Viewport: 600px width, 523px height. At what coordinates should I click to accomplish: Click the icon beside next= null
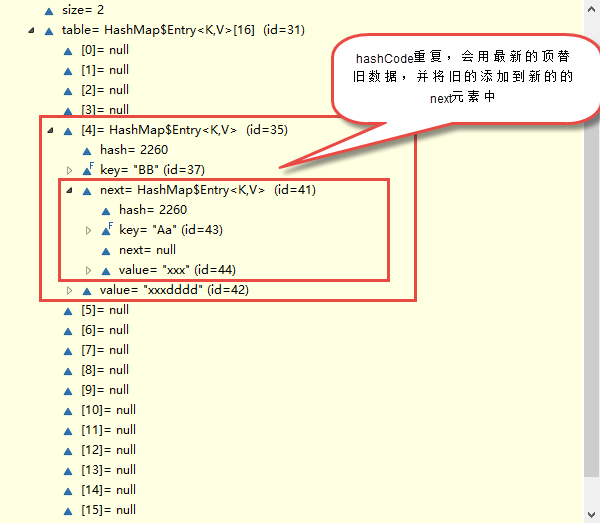pos(106,251)
